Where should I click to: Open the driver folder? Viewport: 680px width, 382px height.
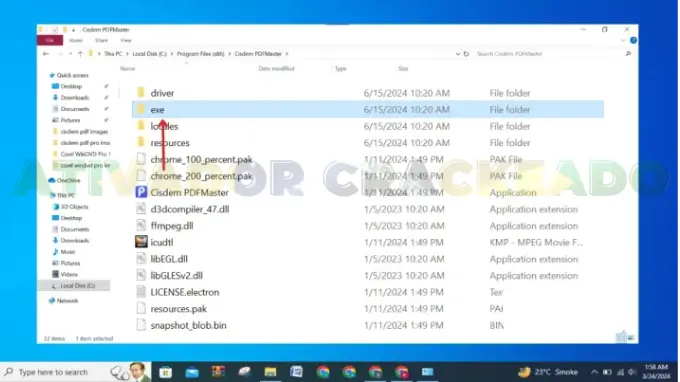(x=162, y=93)
